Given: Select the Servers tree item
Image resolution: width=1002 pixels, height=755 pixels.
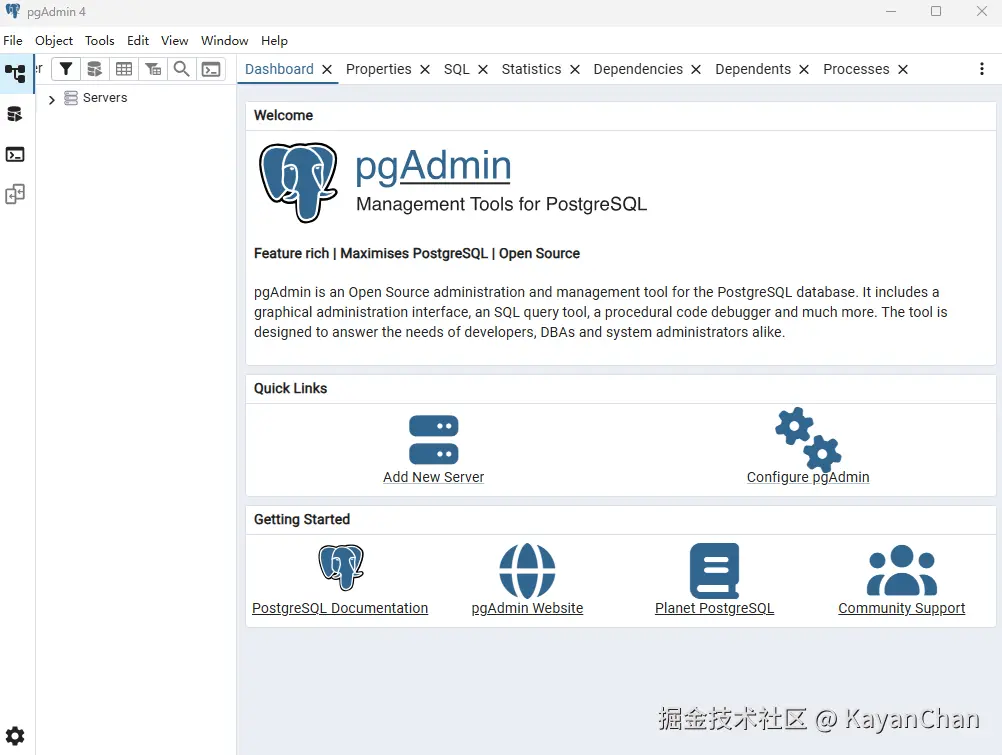Looking at the screenshot, I should click(x=105, y=98).
